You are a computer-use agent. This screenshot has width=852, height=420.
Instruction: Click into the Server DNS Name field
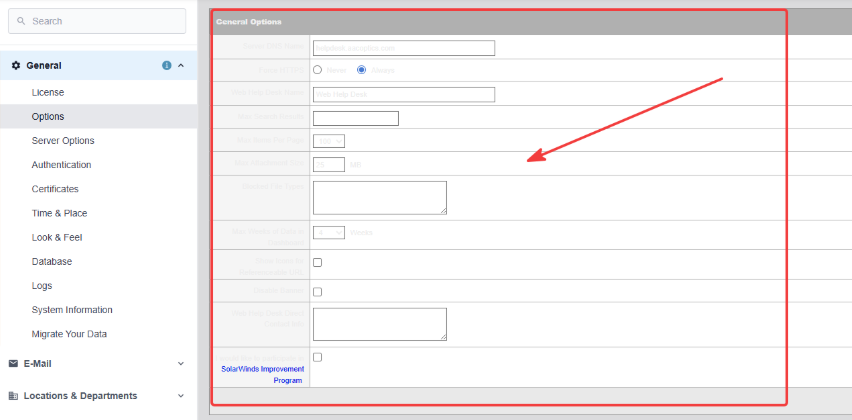tap(404, 48)
